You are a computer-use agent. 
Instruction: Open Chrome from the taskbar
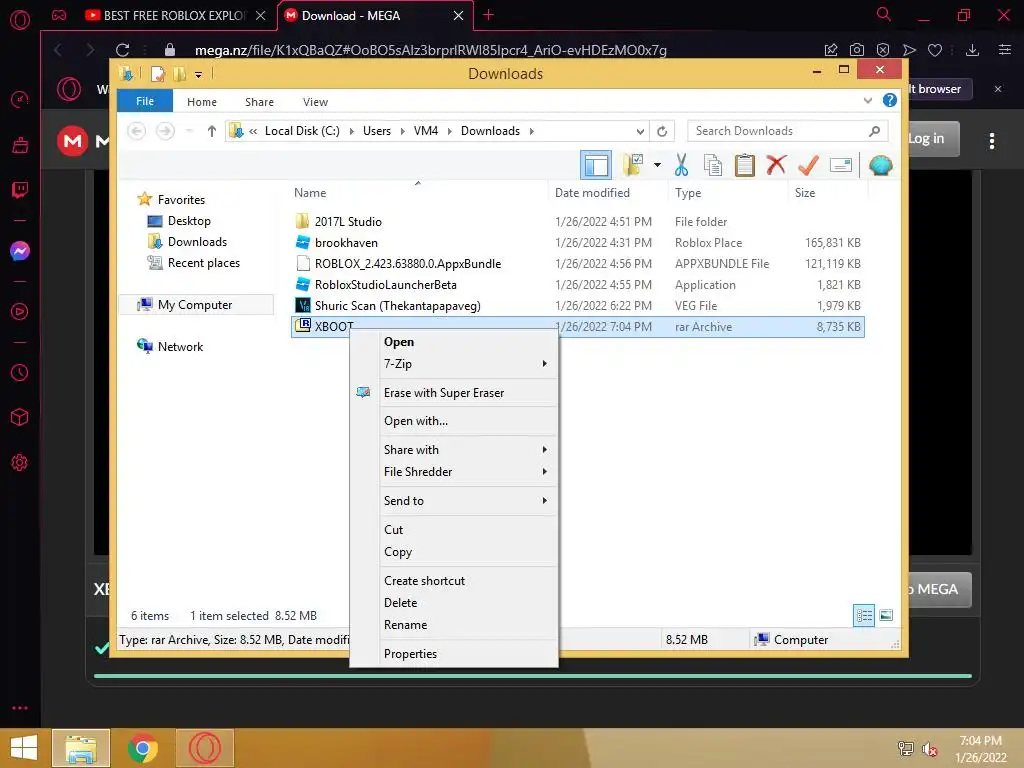pyautogui.click(x=142, y=748)
